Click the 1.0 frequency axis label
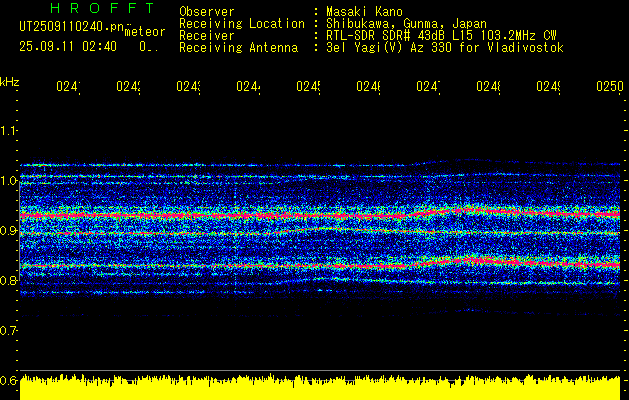 point(8,181)
